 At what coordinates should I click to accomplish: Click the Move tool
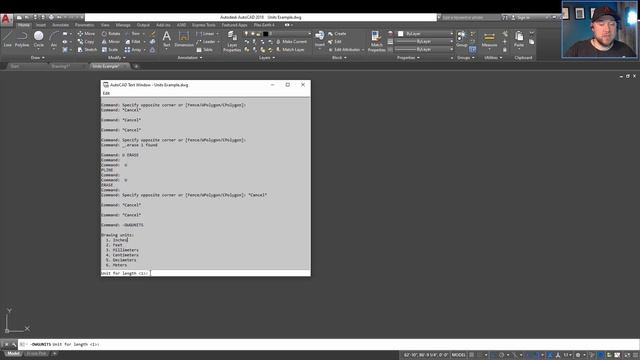coord(86,33)
